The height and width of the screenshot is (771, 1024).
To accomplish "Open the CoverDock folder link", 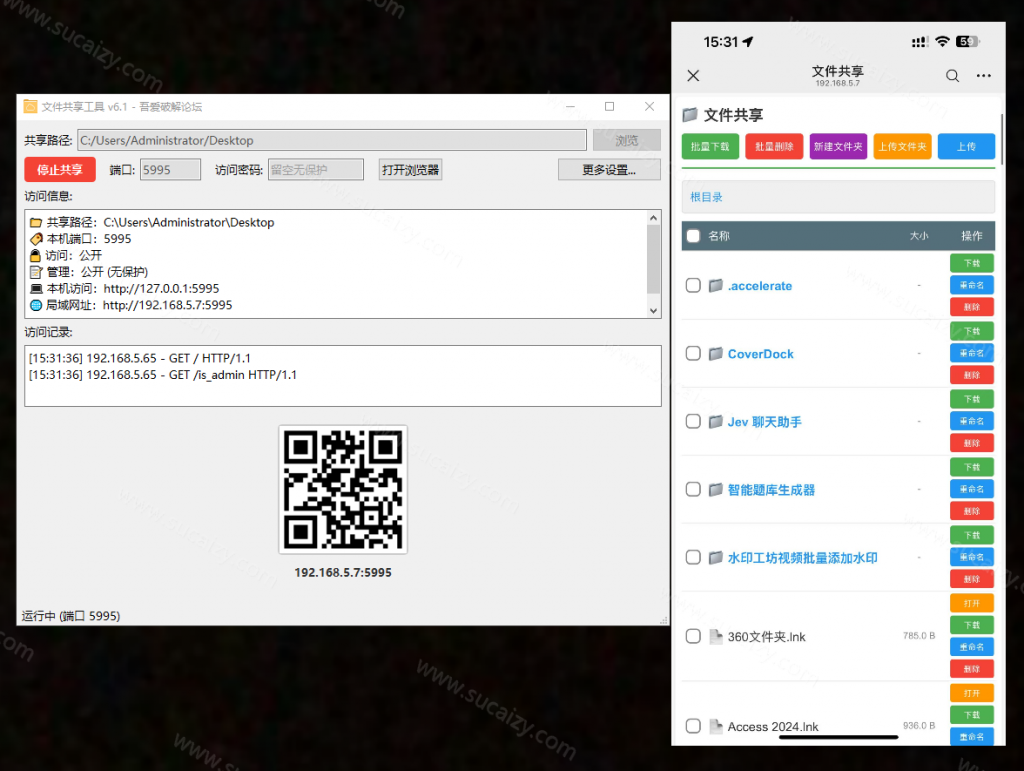I will (x=761, y=354).
